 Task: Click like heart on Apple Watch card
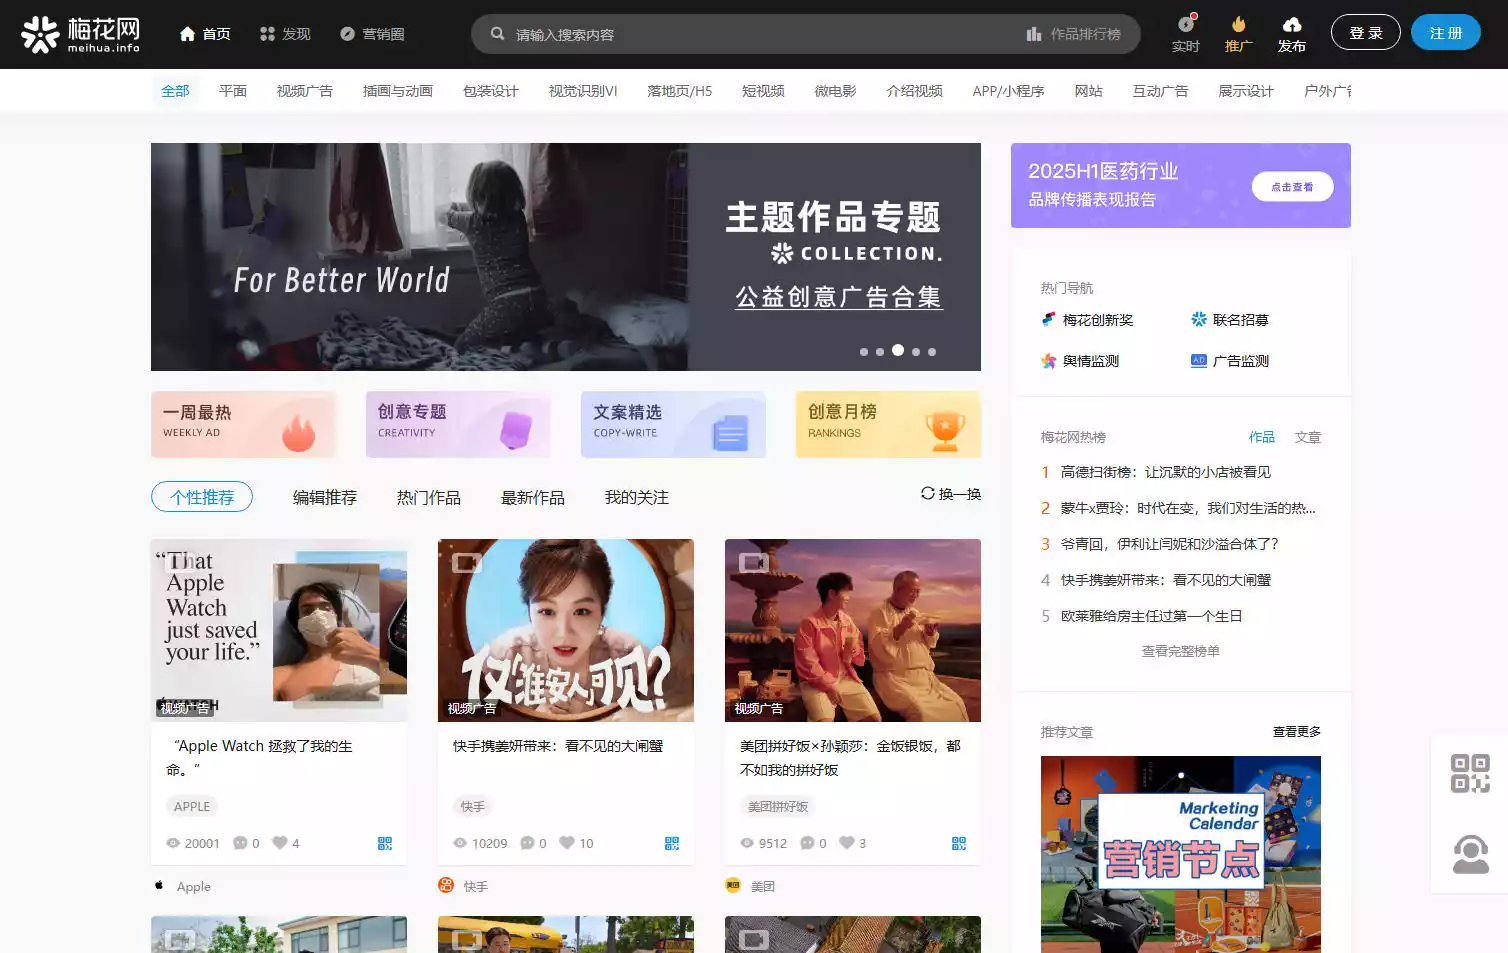tap(280, 842)
